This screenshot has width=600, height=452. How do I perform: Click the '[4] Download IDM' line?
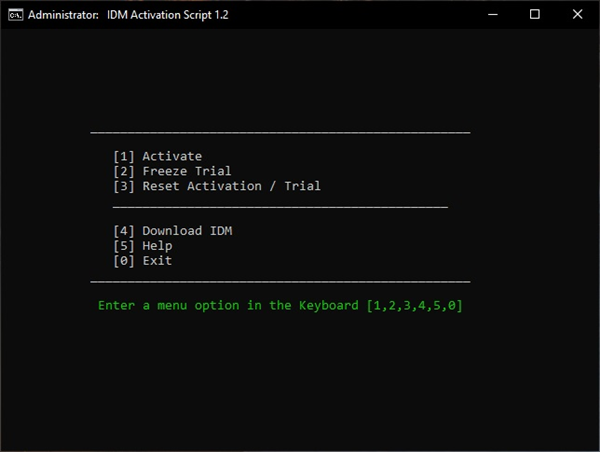click(x=173, y=231)
